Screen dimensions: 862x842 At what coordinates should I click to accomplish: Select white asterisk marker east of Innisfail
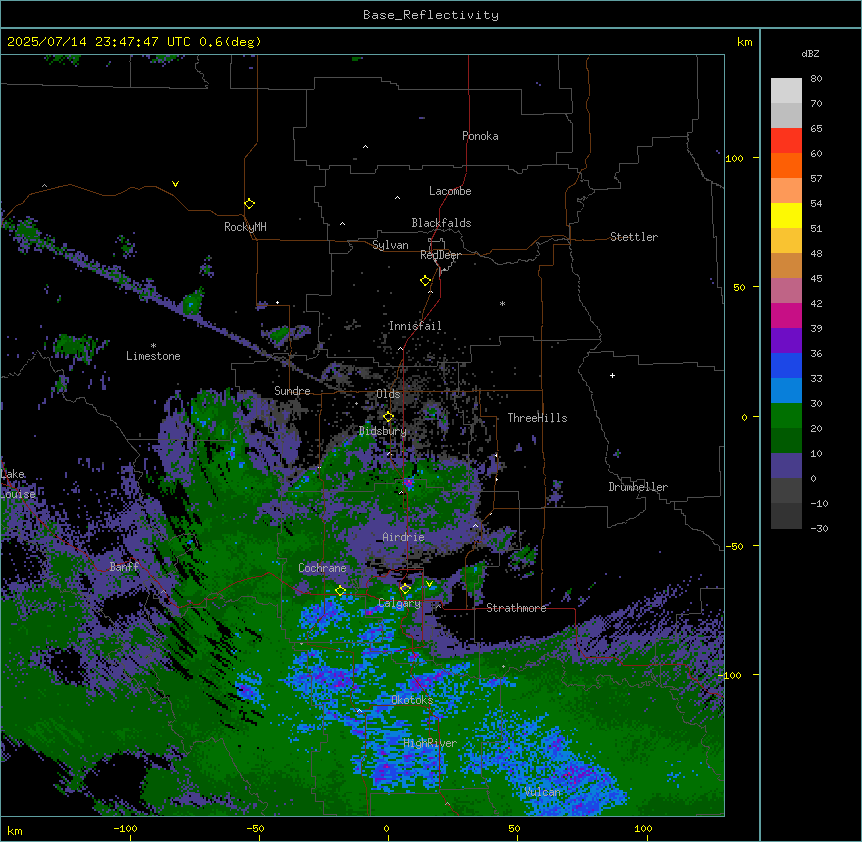pyautogui.click(x=502, y=303)
